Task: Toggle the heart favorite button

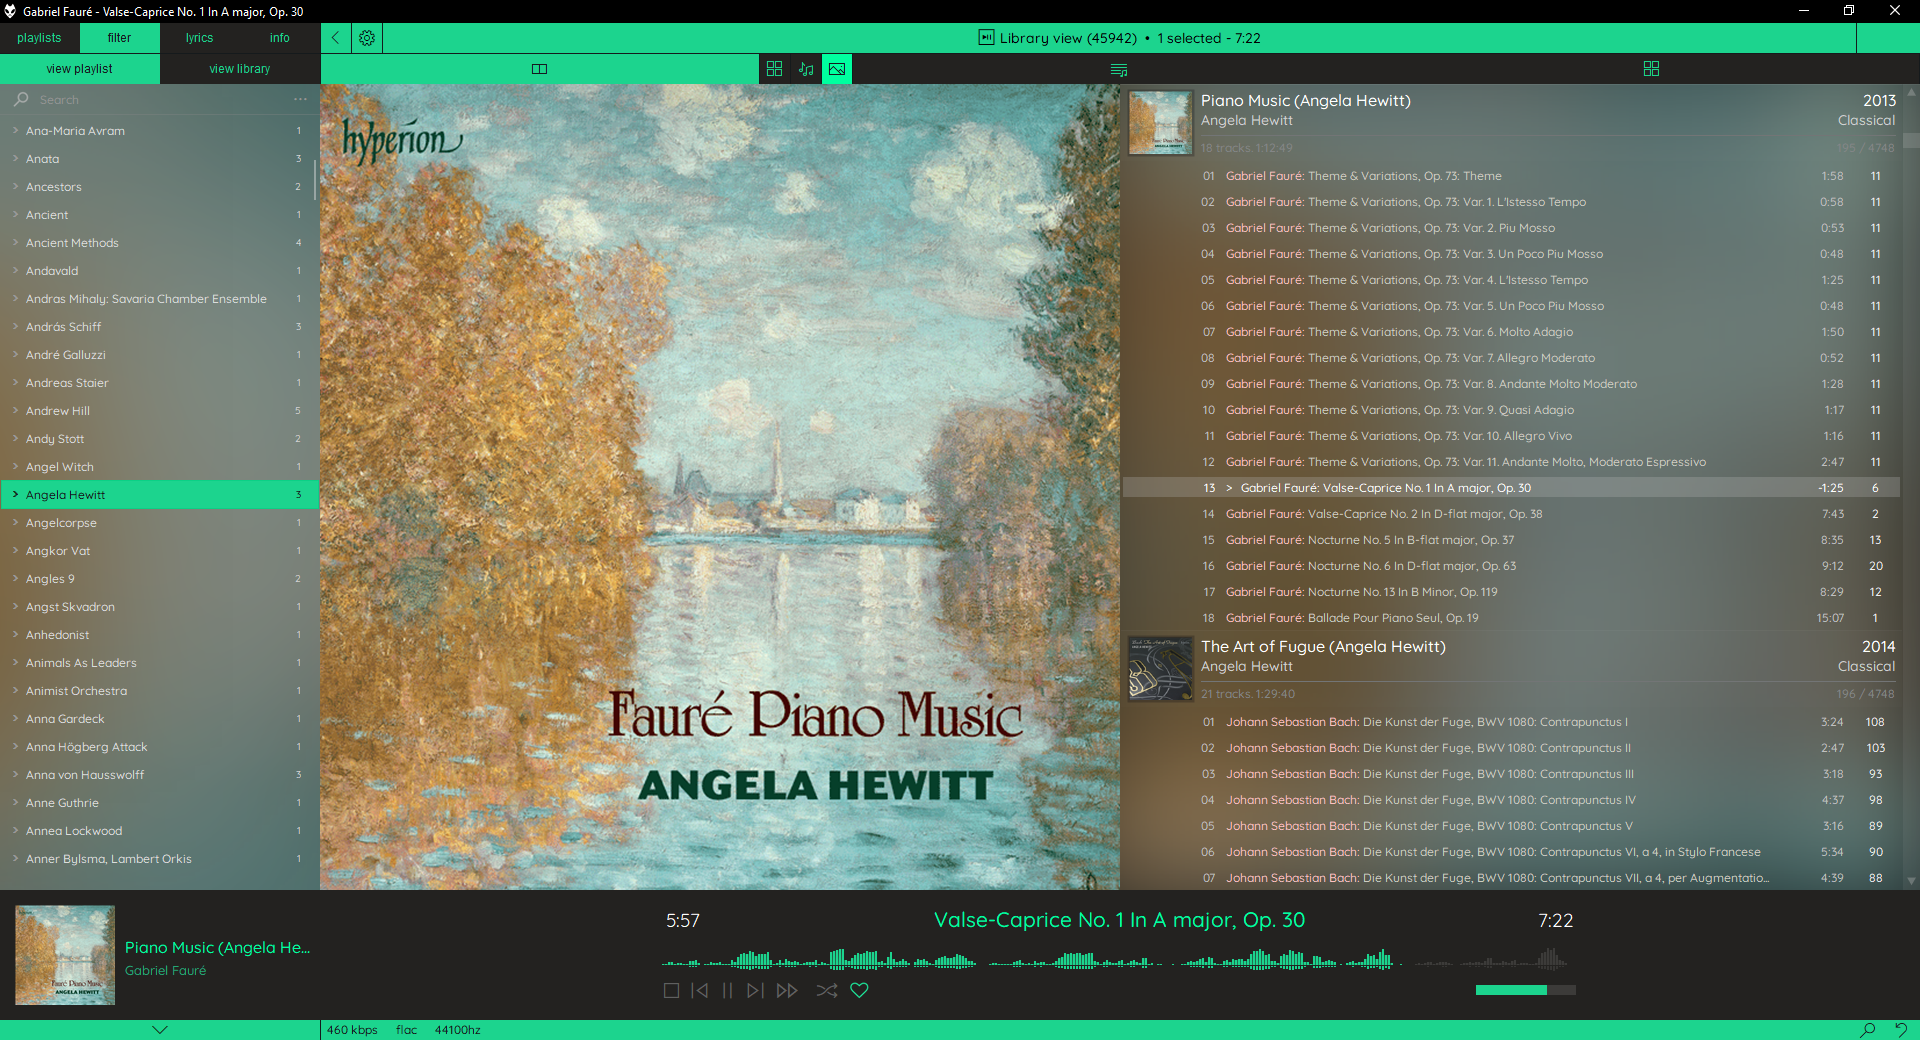Action: [859, 991]
